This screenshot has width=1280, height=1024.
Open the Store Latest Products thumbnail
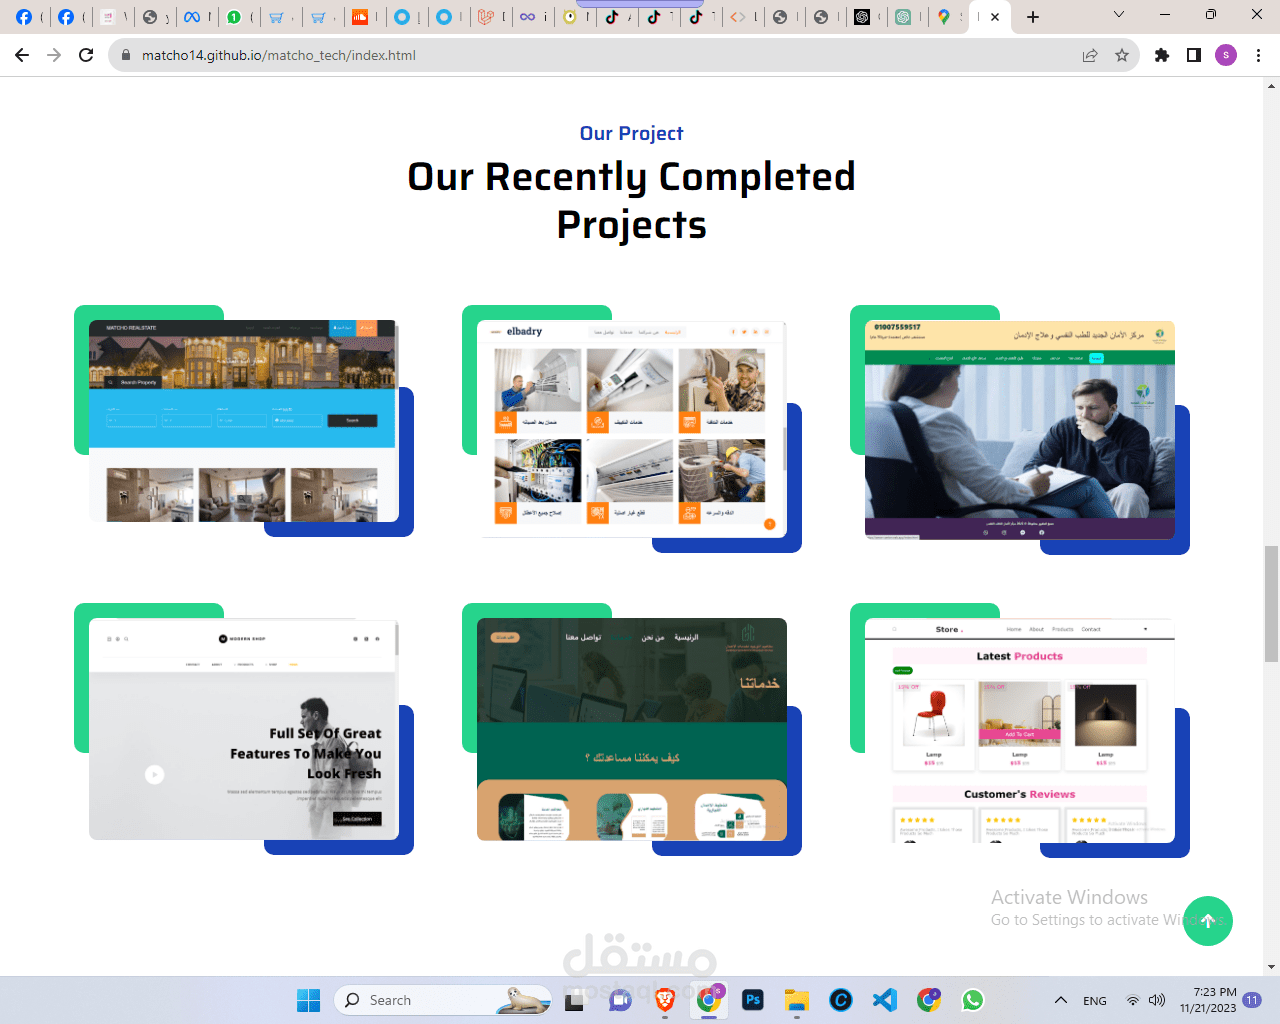coord(1020,731)
